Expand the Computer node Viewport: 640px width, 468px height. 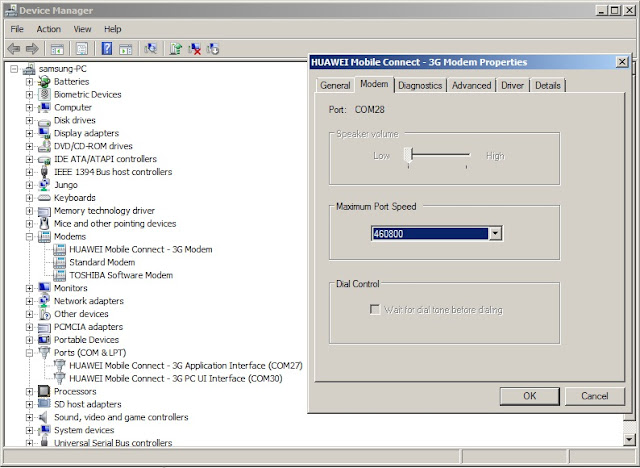coord(29,107)
